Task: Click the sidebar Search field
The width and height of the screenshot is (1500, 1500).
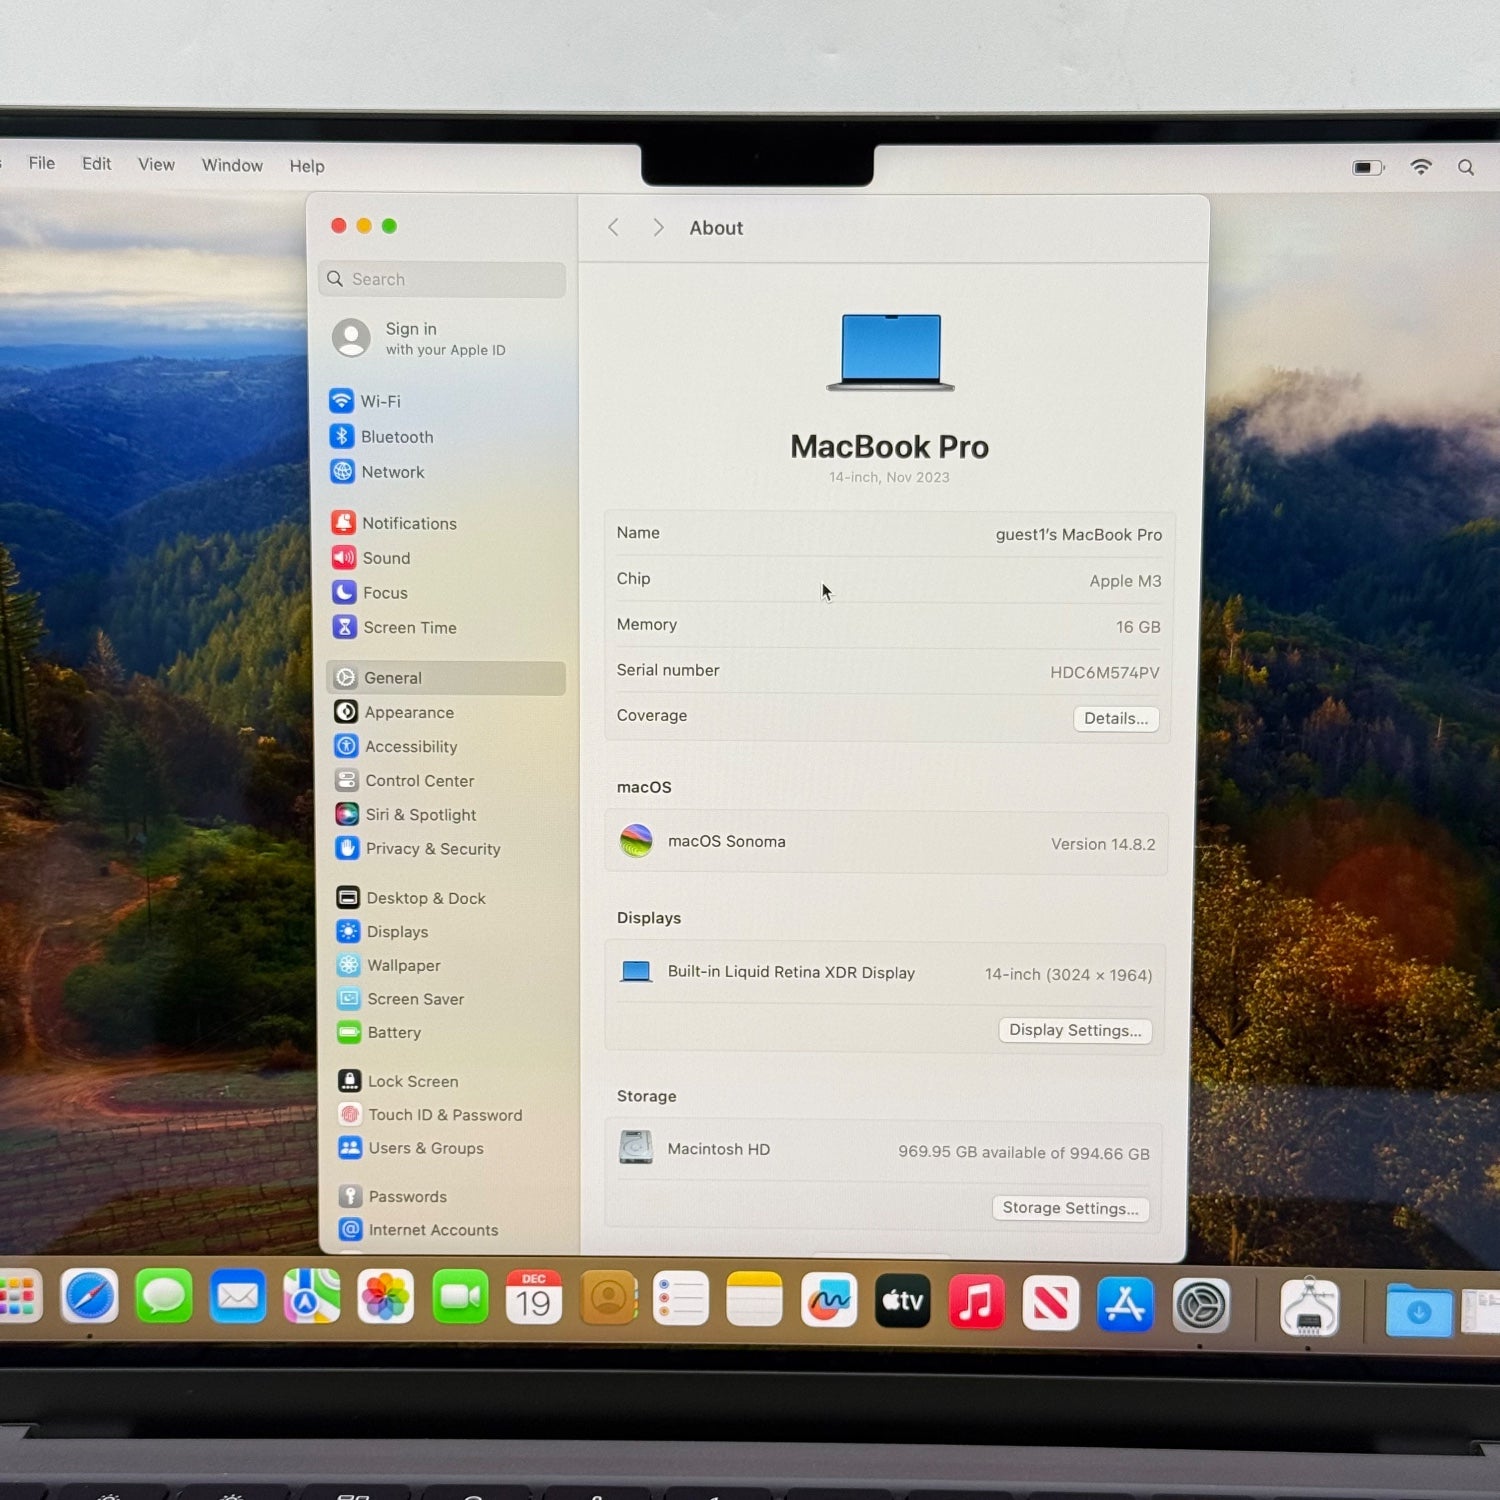Action: click(442, 279)
